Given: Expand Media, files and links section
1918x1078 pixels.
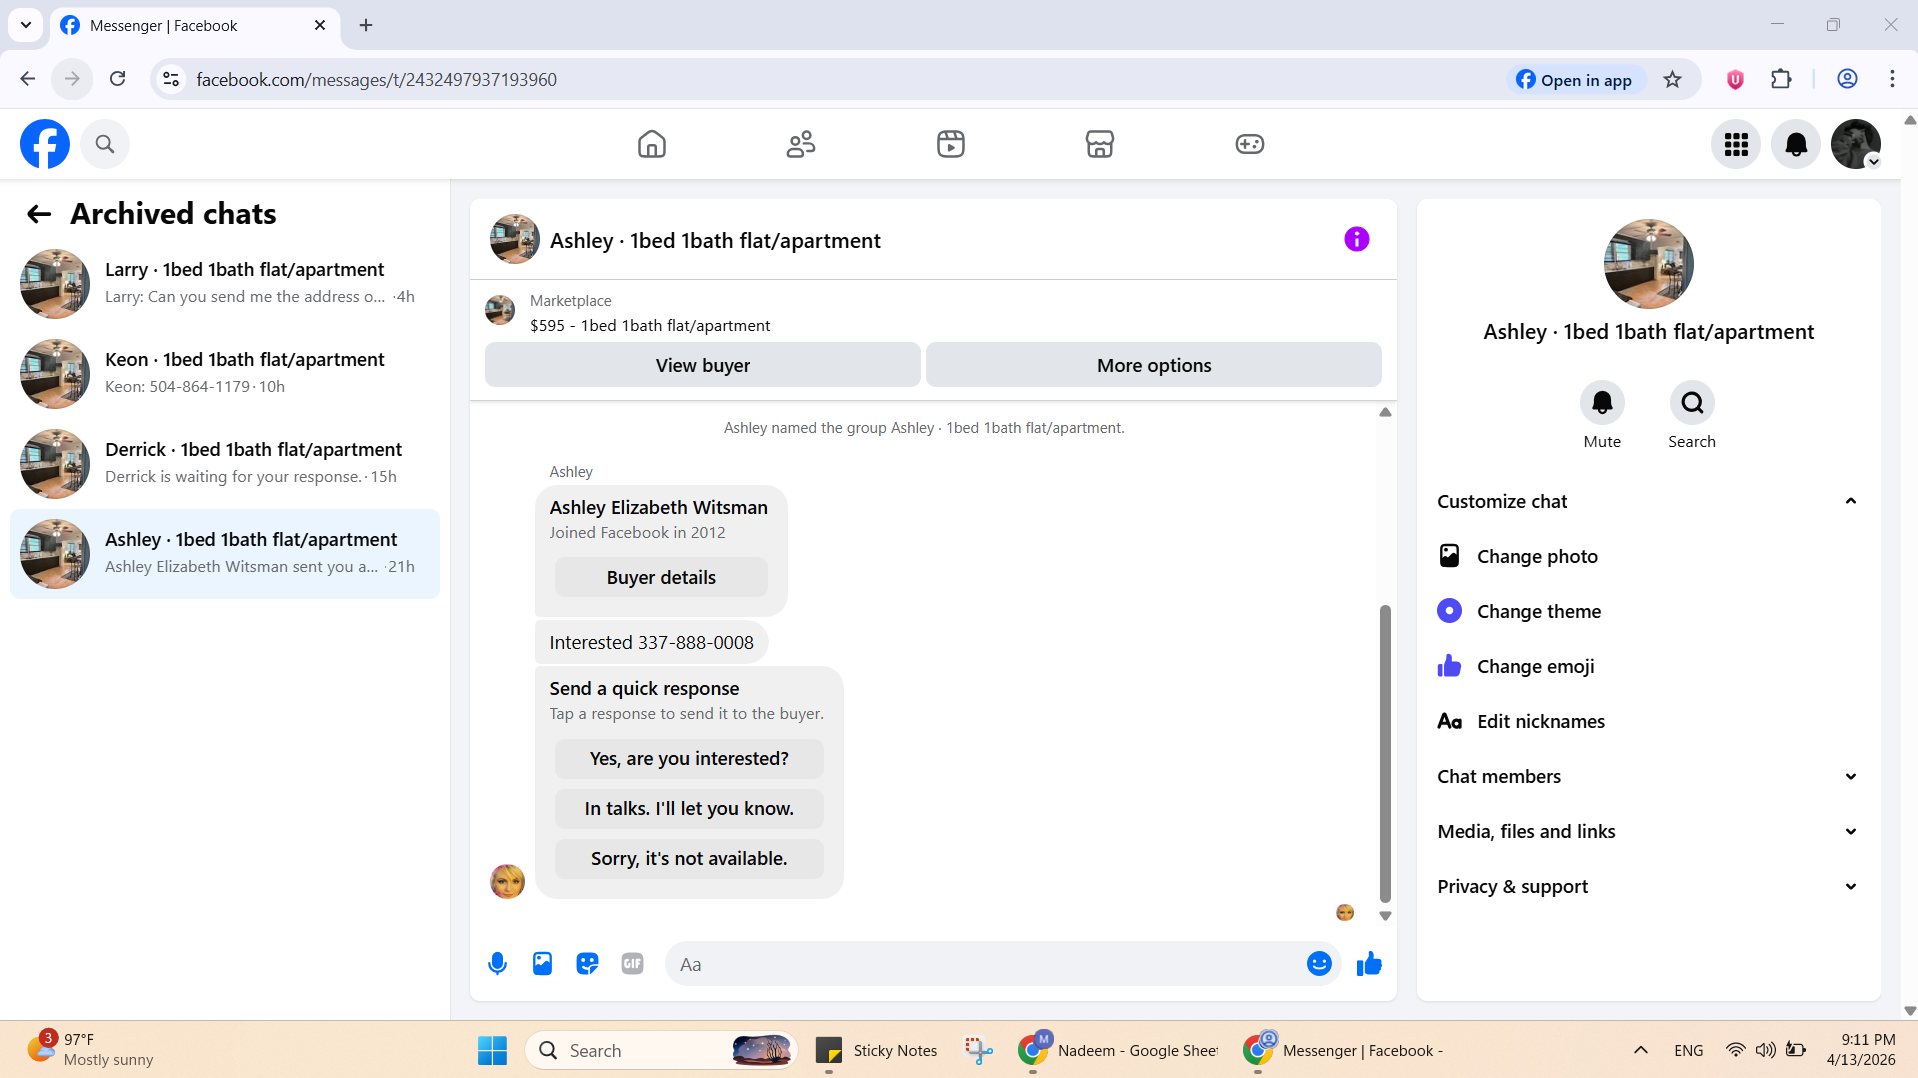Looking at the screenshot, I should pyautogui.click(x=1648, y=831).
